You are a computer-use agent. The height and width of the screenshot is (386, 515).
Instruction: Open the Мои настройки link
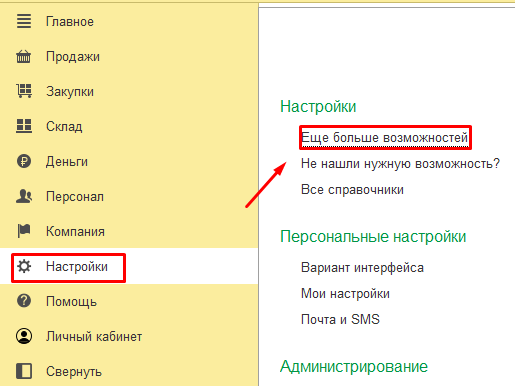tap(345, 293)
